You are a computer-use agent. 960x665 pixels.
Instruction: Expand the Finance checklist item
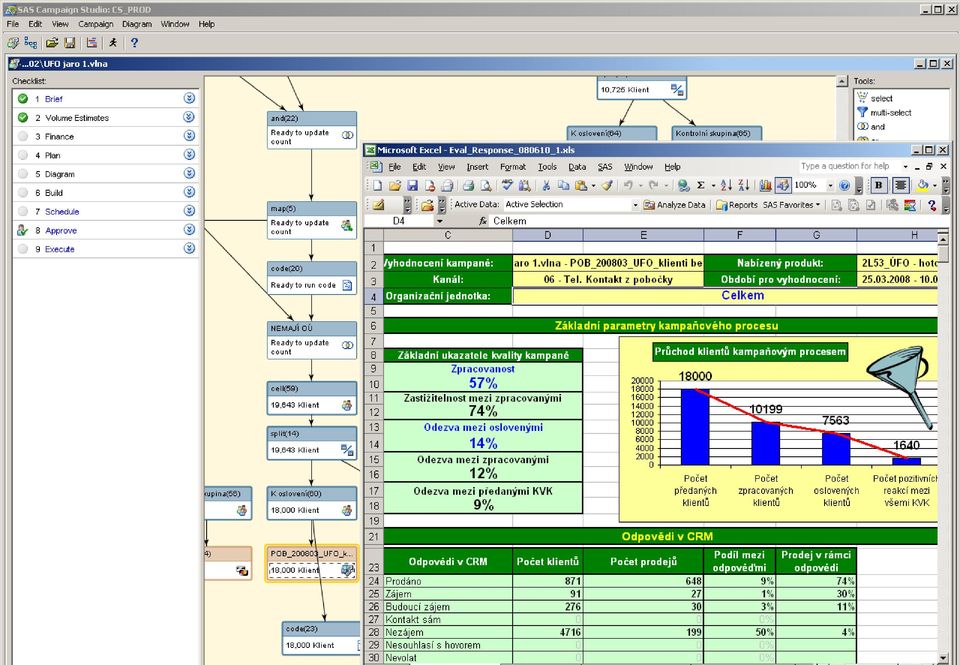189,136
